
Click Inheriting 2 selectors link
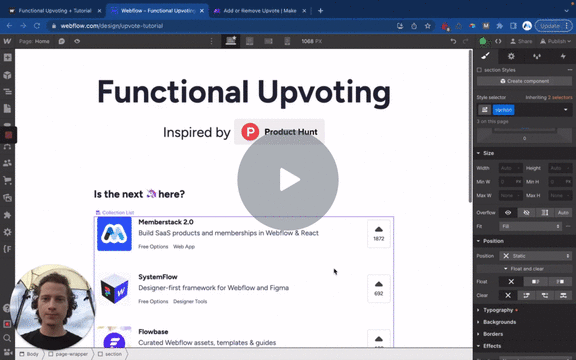(549, 97)
